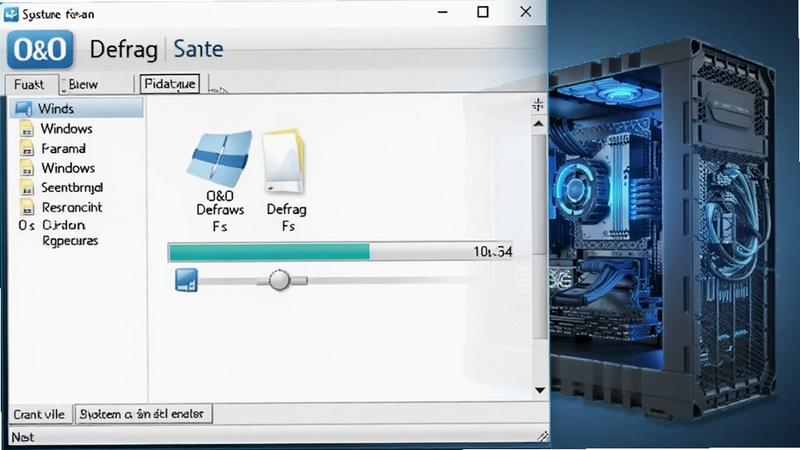Select the Winds drive in the sidebar
Viewport: 800px width, 450px height.
77,108
